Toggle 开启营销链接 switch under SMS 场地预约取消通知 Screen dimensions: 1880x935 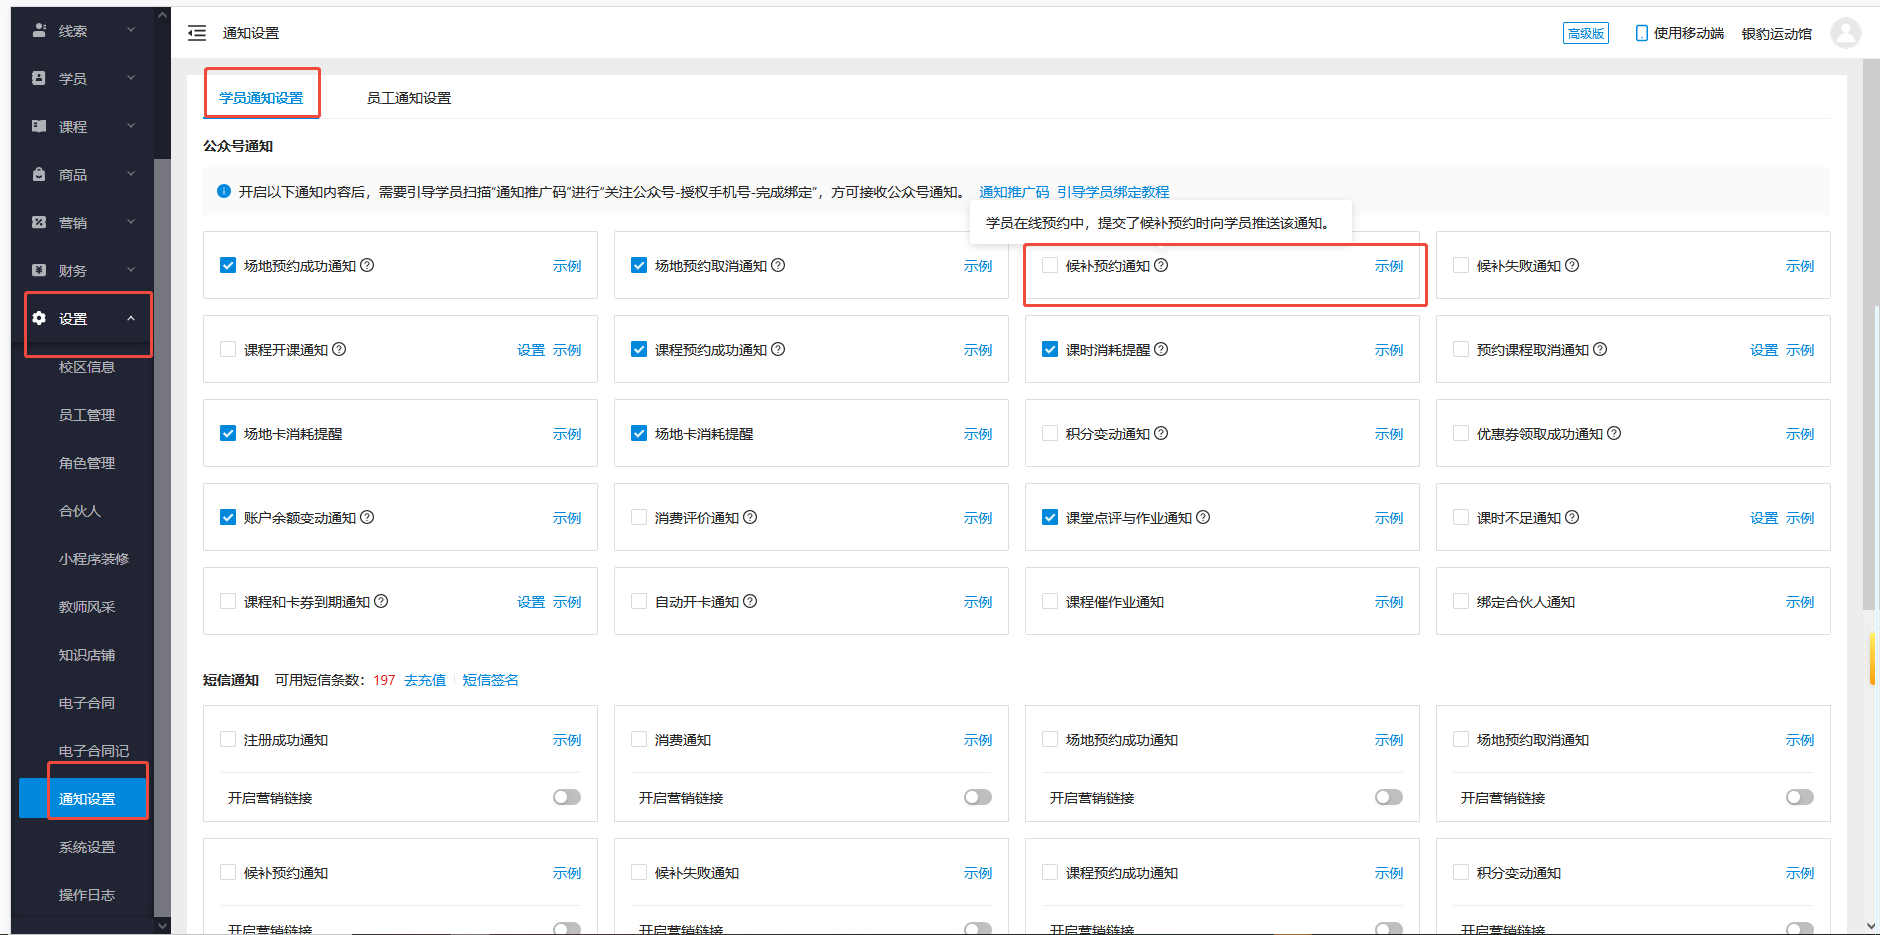coord(1799,797)
